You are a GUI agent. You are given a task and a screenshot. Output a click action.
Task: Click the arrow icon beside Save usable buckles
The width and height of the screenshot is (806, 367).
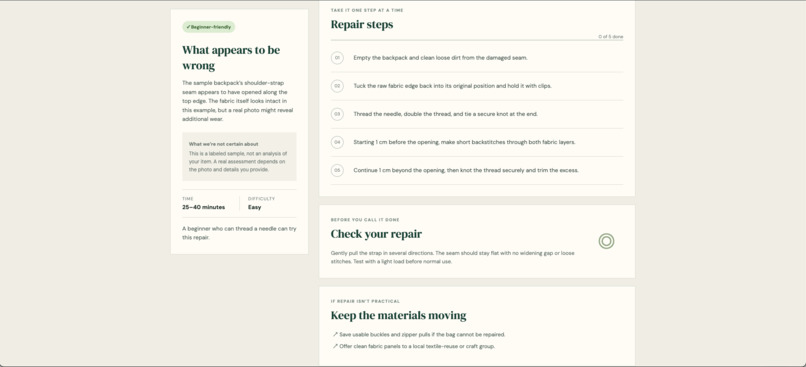coord(335,335)
